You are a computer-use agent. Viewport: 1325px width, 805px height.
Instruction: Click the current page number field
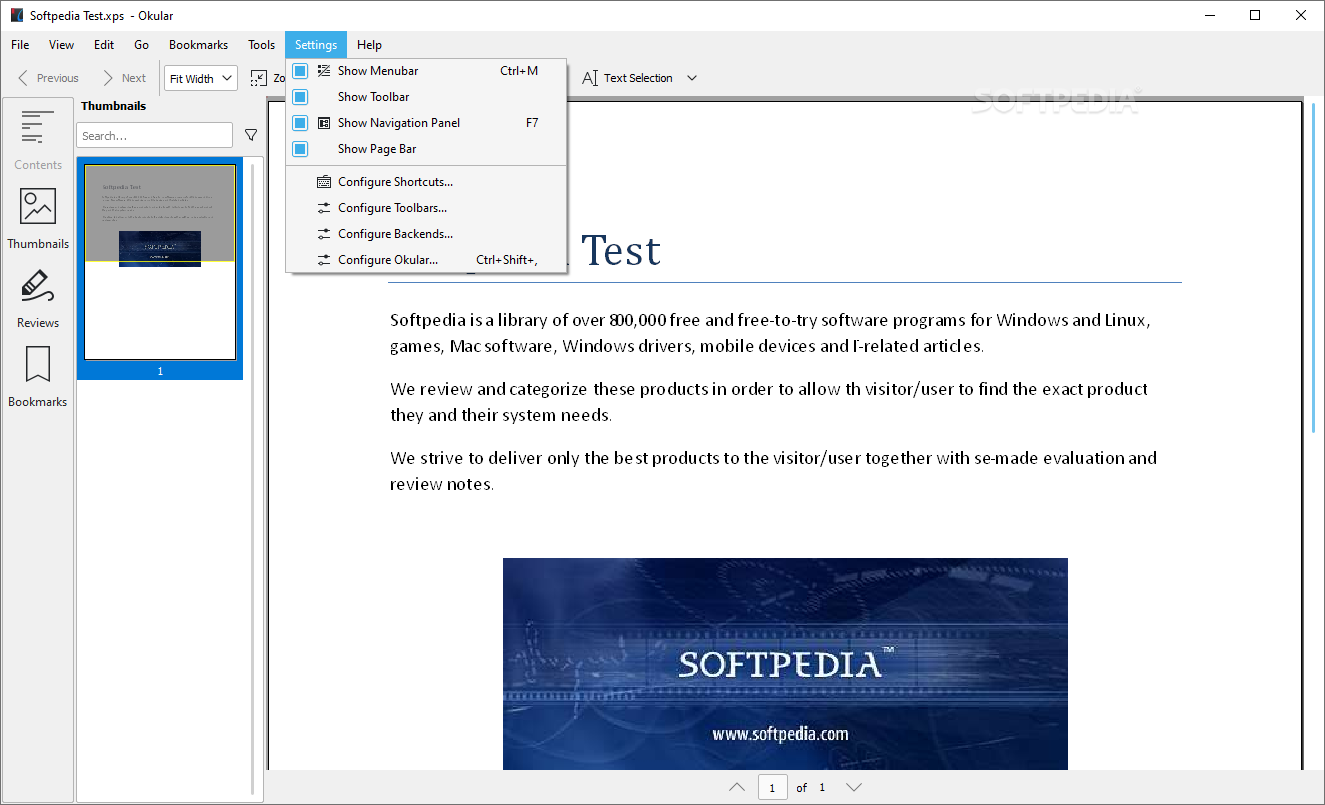click(772, 787)
